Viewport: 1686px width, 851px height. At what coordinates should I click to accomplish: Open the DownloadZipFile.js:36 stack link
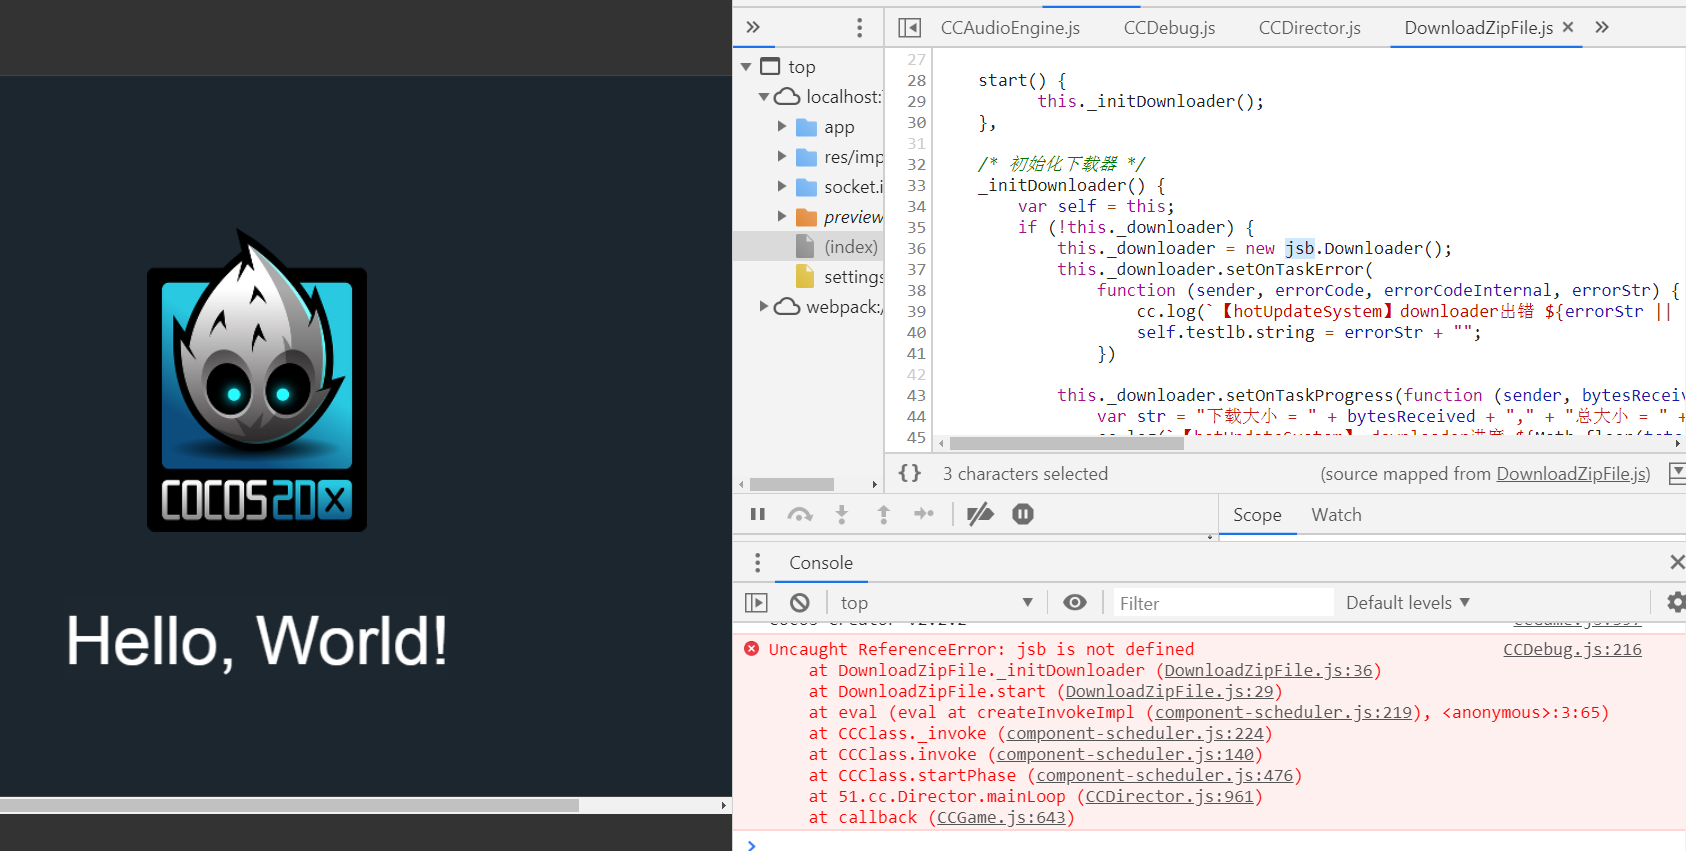pyautogui.click(x=1268, y=670)
